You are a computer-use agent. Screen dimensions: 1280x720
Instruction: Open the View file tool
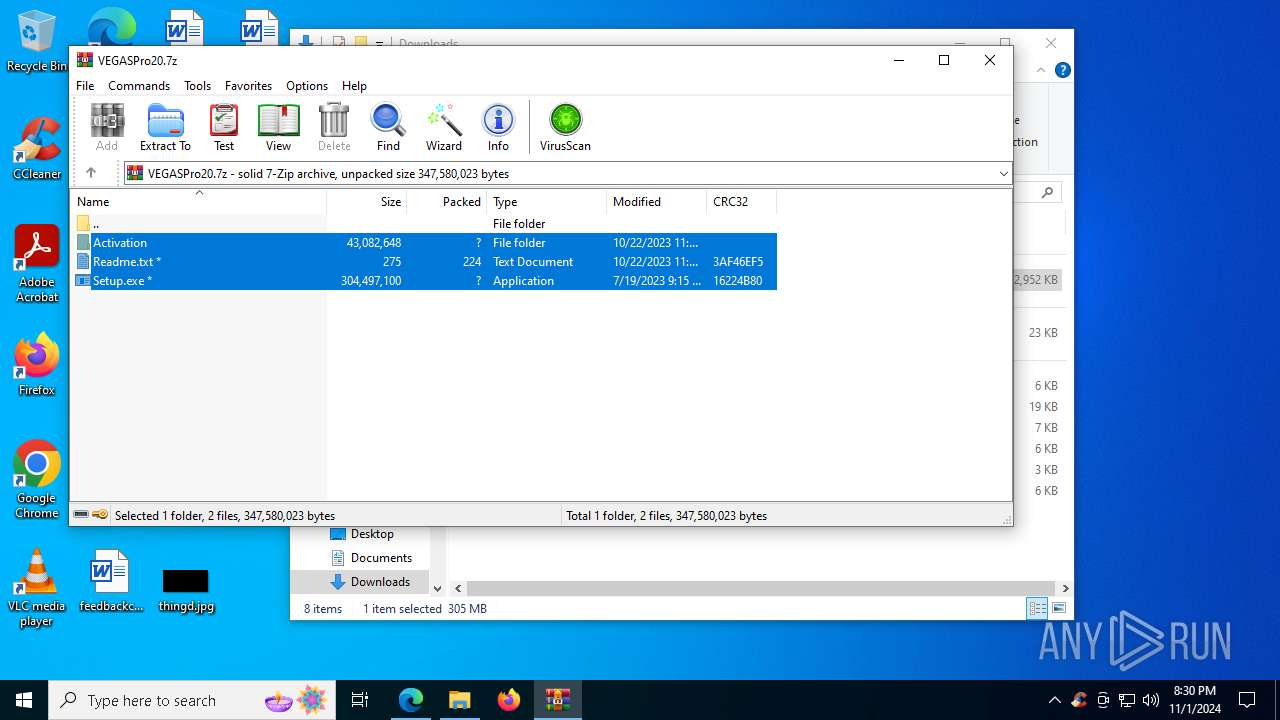278,127
